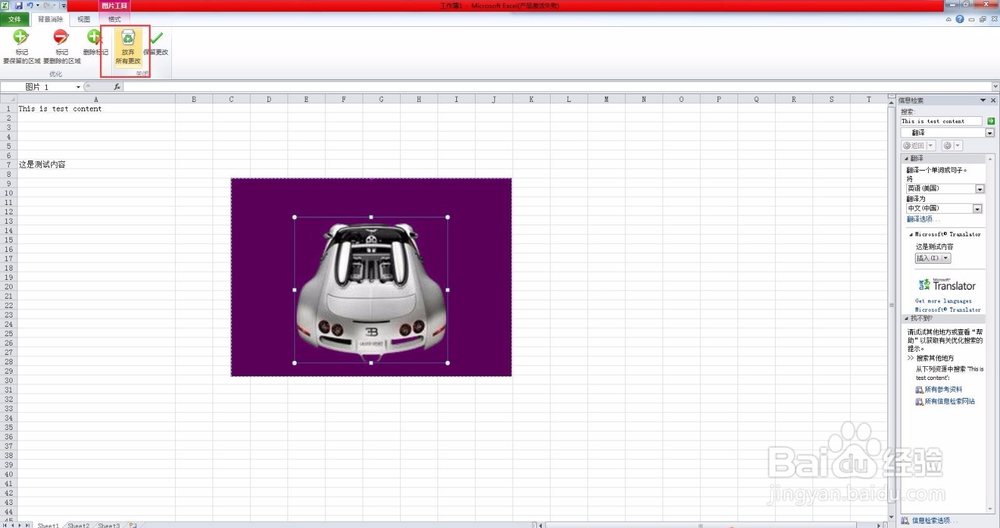Open Undo history dropdown arrow
This screenshot has width=1000, height=528.
click(37, 6)
